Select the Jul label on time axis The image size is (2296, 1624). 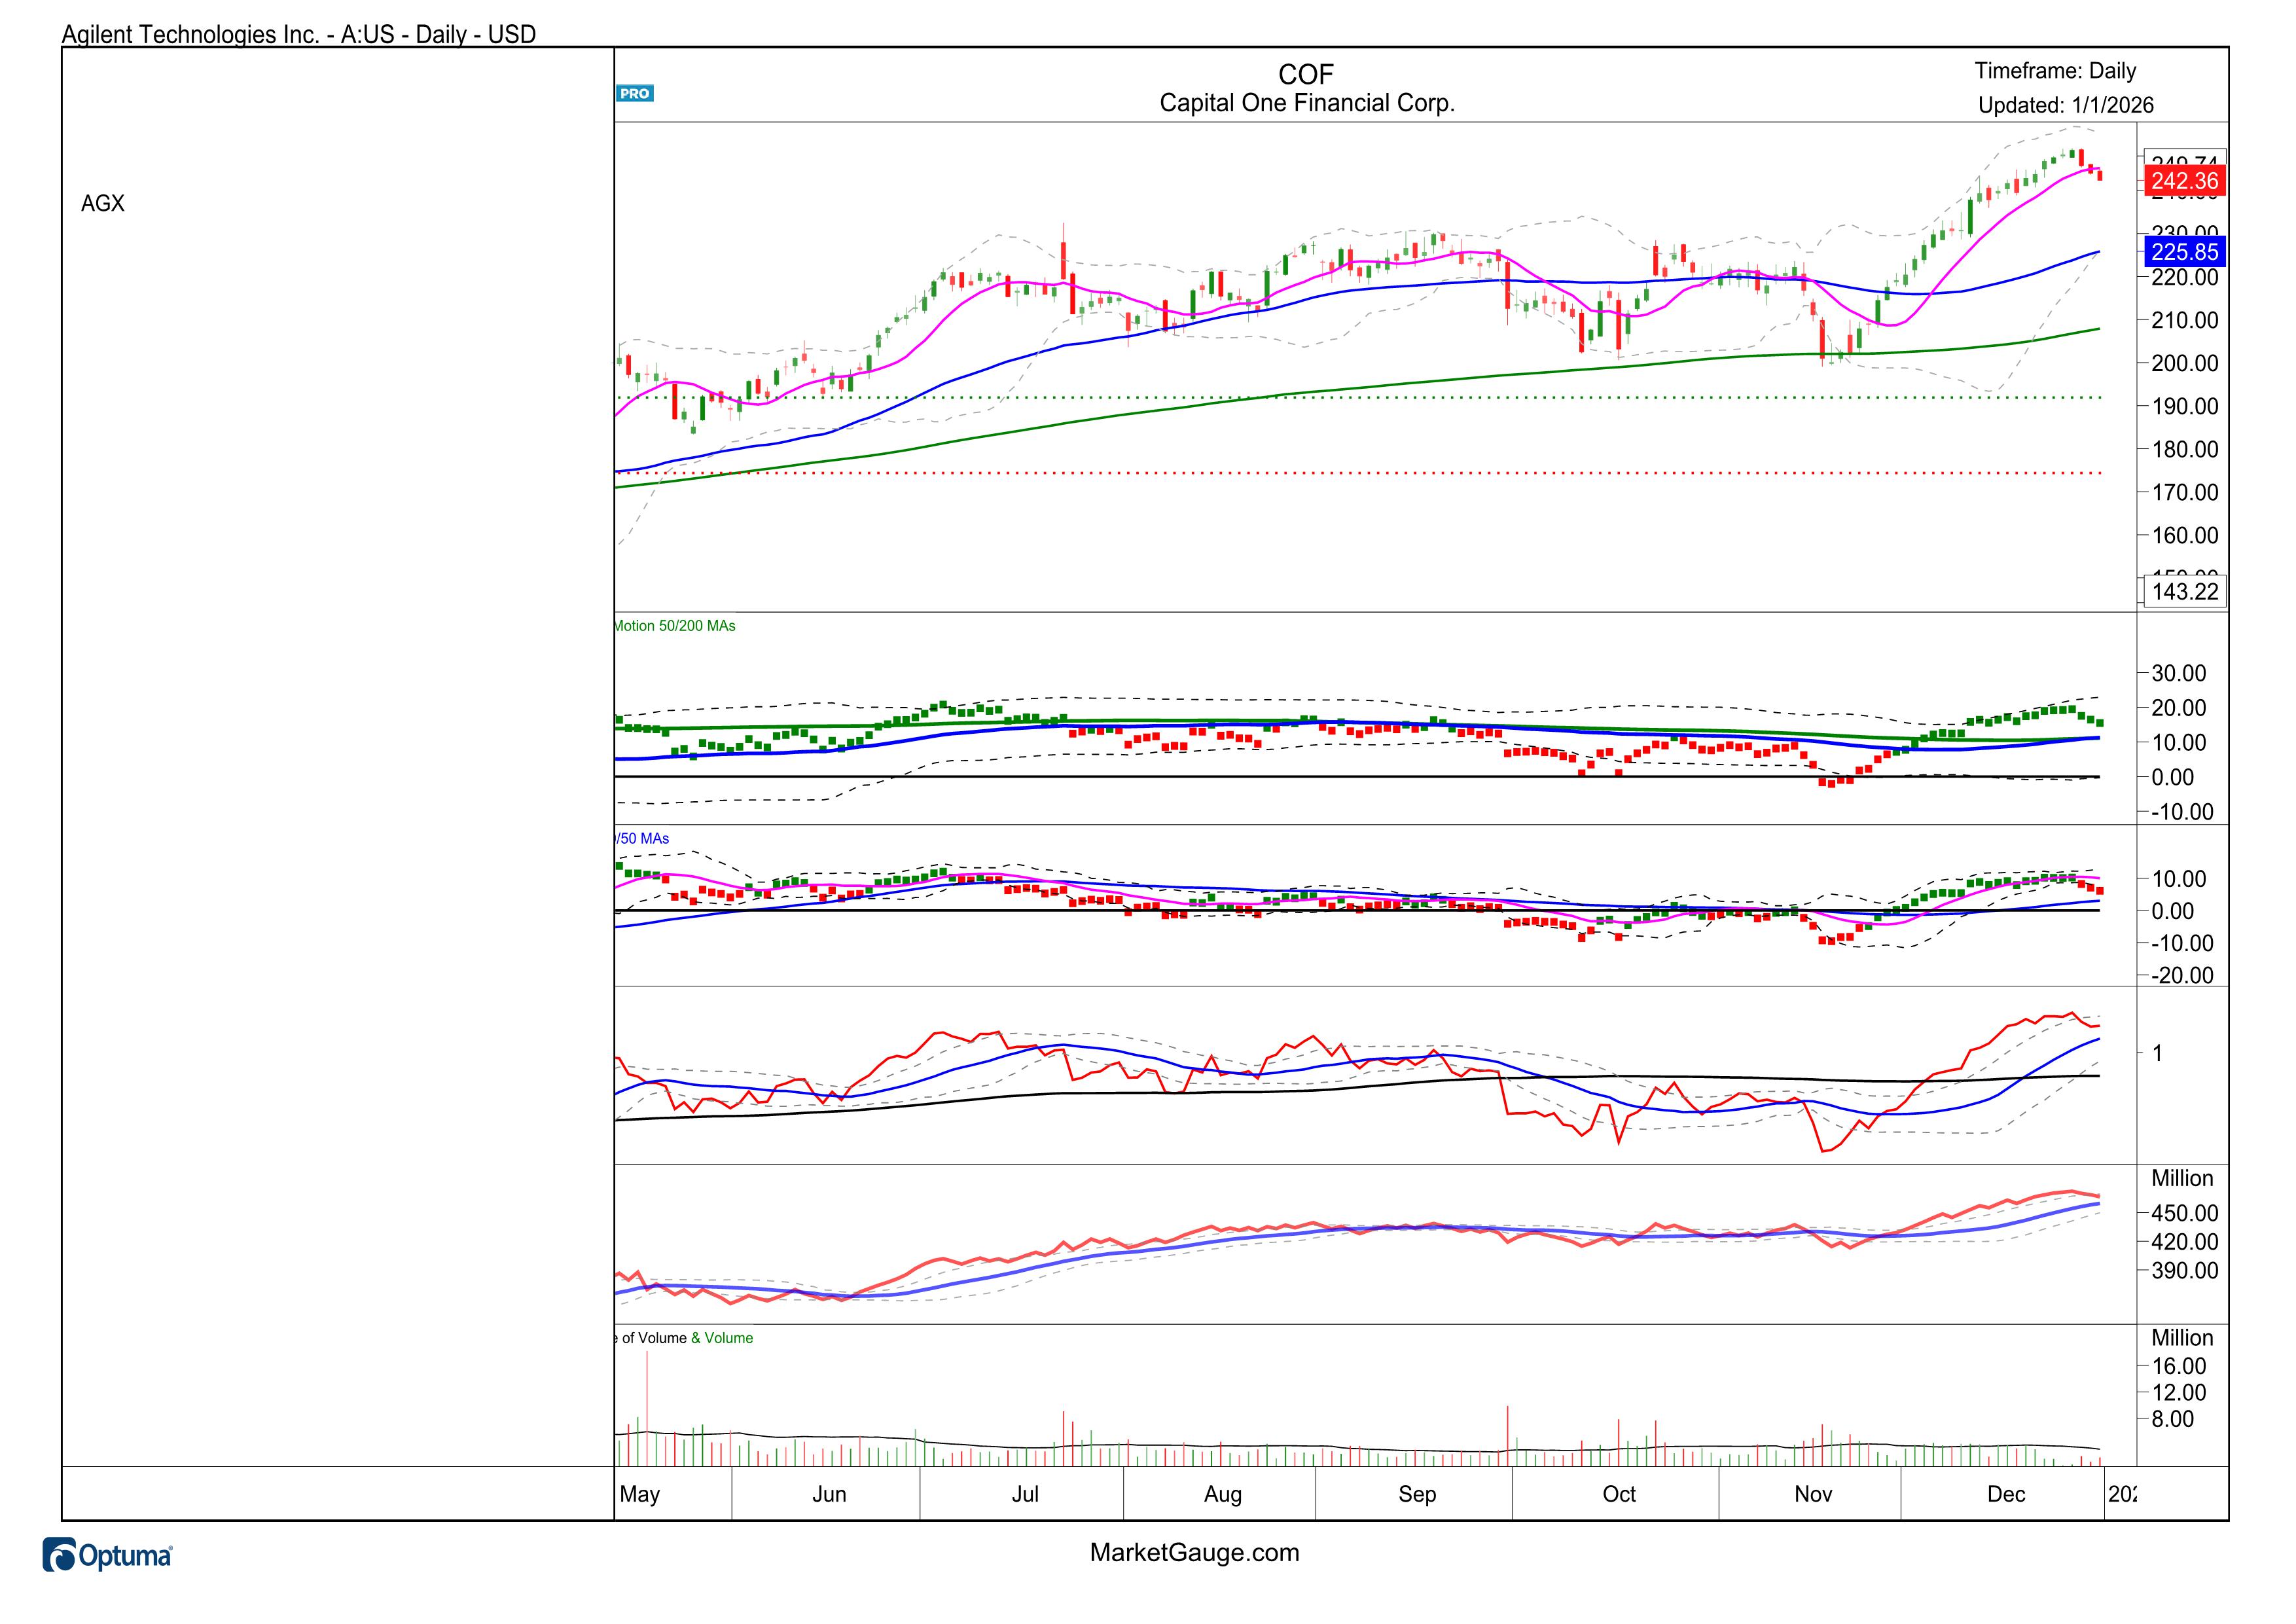[x=1025, y=1494]
